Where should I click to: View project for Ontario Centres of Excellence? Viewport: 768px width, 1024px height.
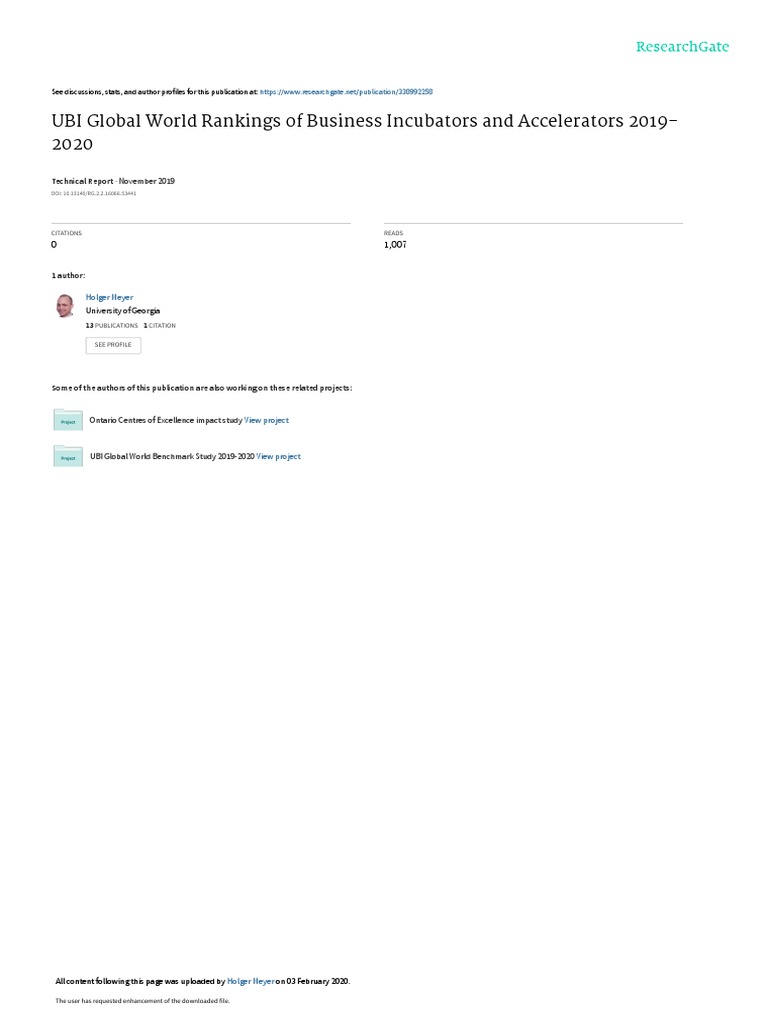266,420
